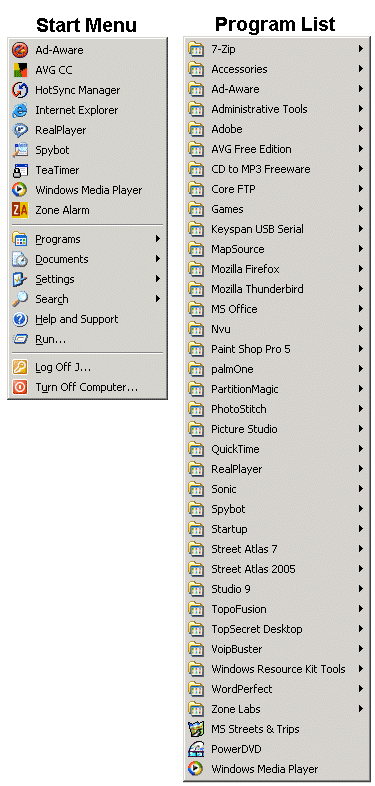Expand the Programs submenu arrow

(x=158, y=239)
